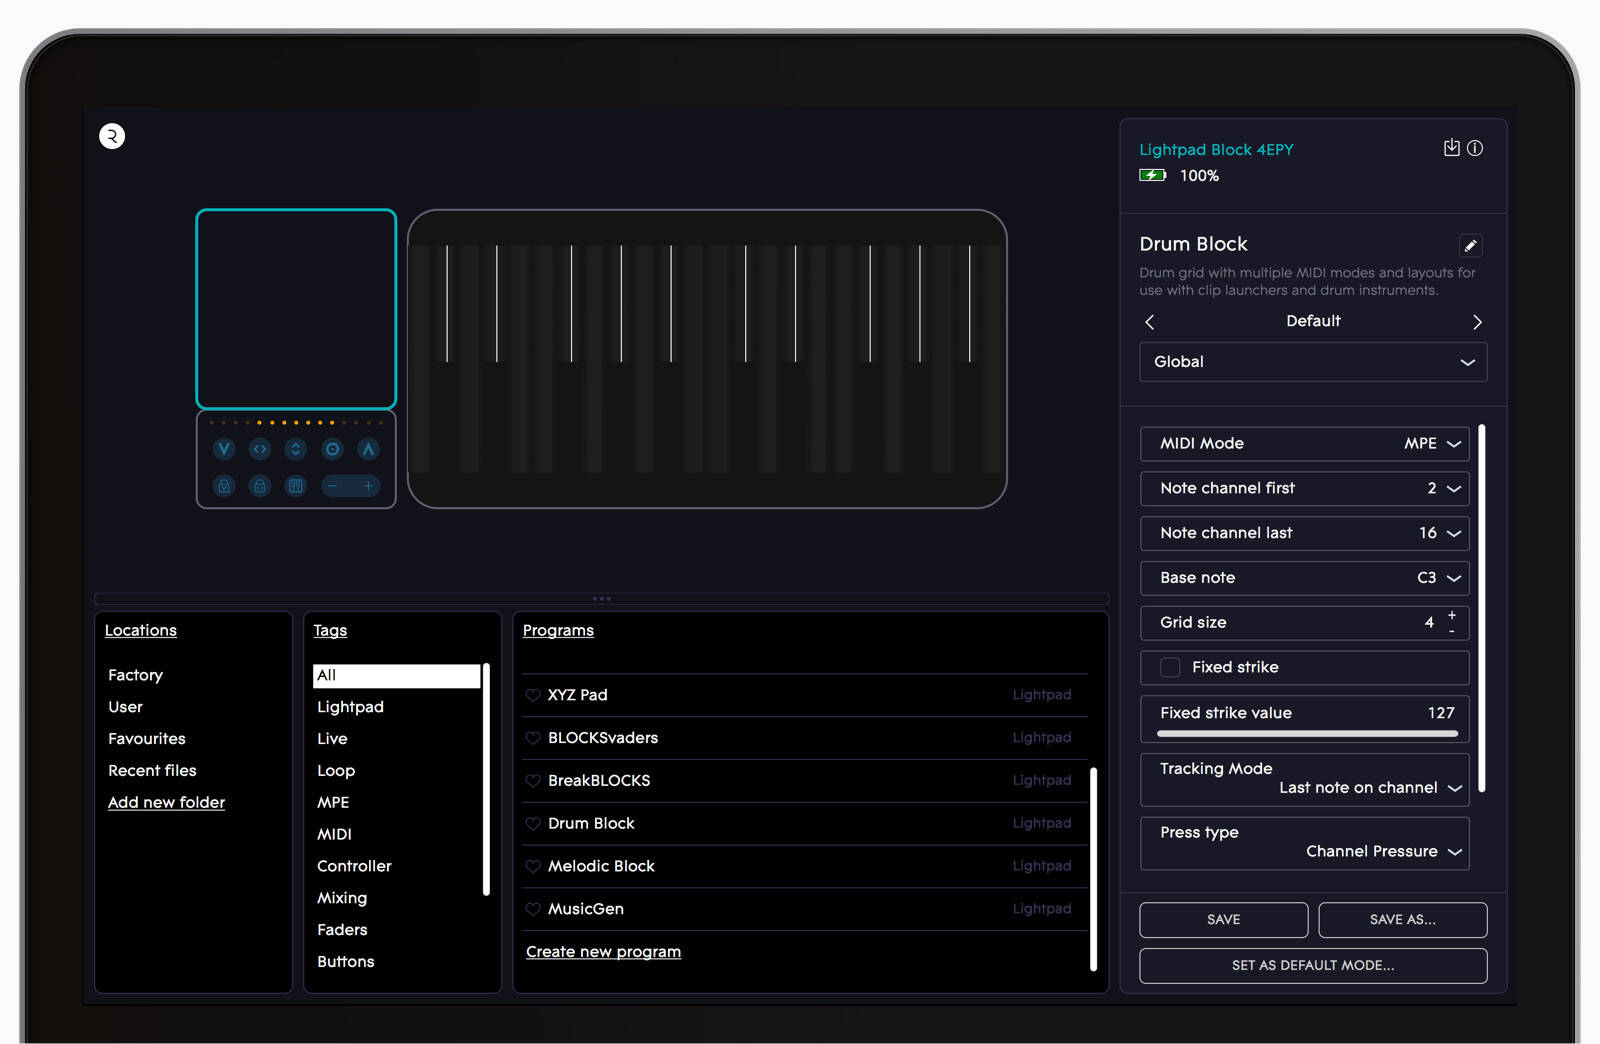Click the three-dot panel divider handle
This screenshot has height=1044, width=1600.
point(602,599)
